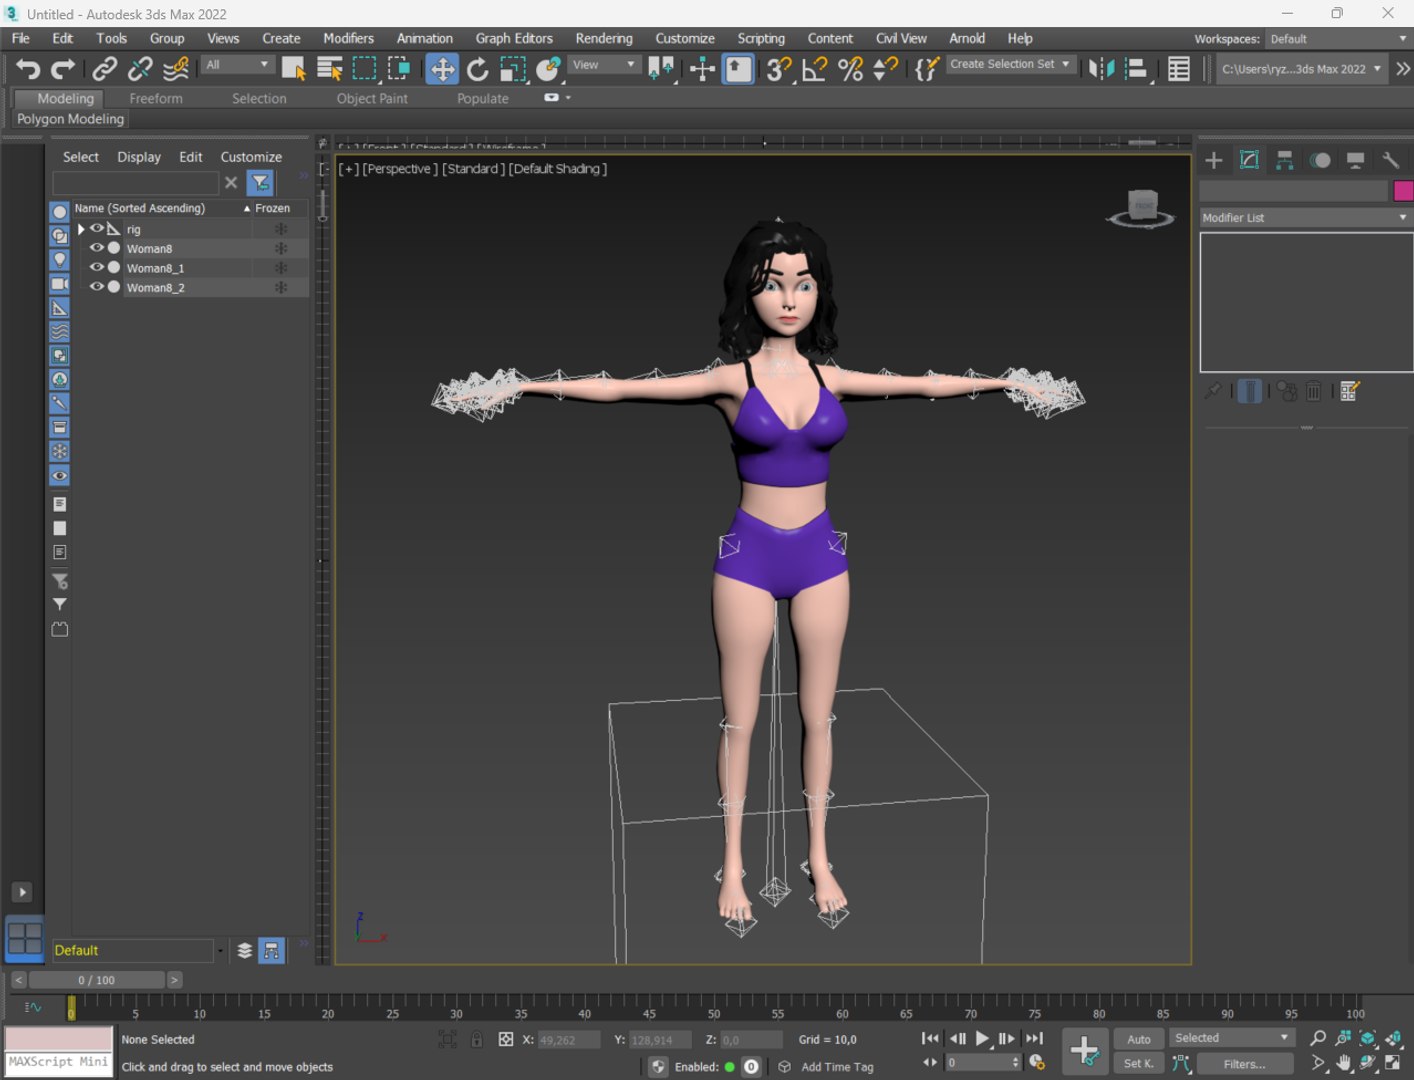The image size is (1414, 1080).
Task: Hide Woman8_1 using its eye icon
Action: (97, 268)
